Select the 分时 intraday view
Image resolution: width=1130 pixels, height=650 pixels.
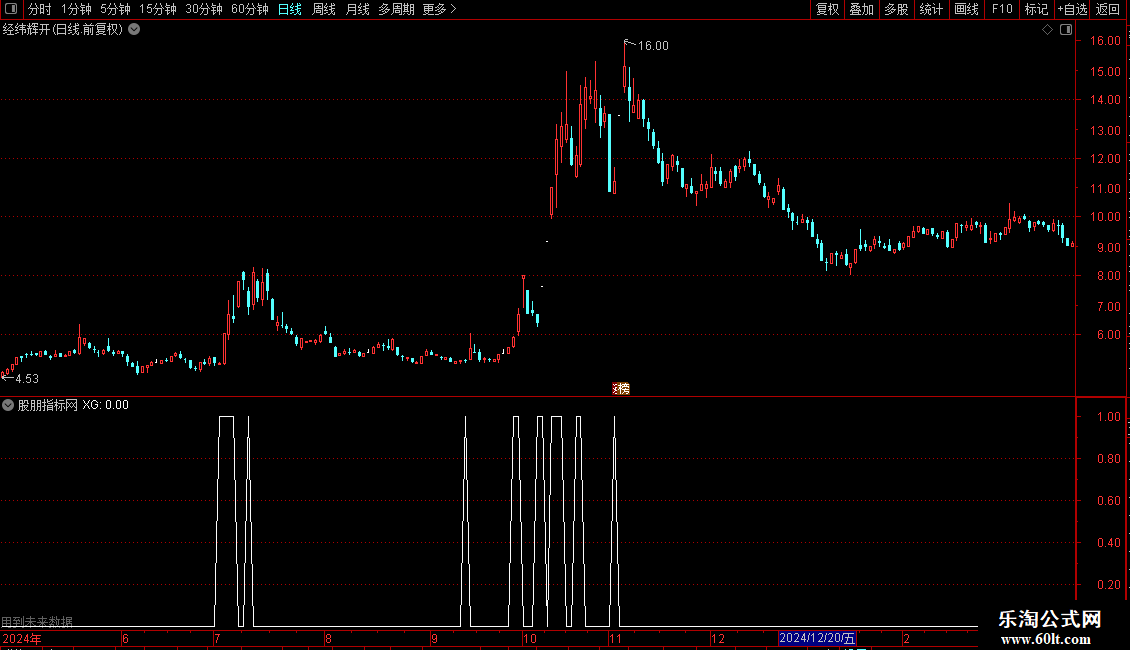pyautogui.click(x=40, y=9)
